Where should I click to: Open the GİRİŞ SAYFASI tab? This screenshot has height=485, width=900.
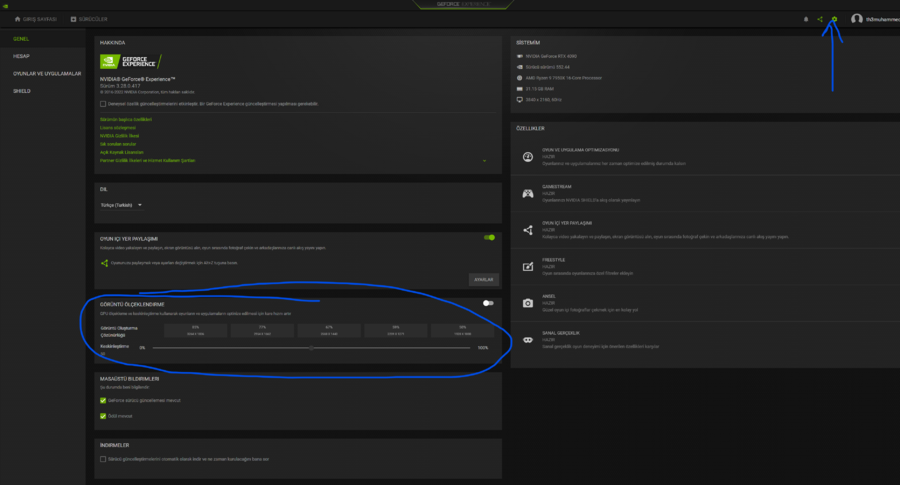[x=36, y=19]
